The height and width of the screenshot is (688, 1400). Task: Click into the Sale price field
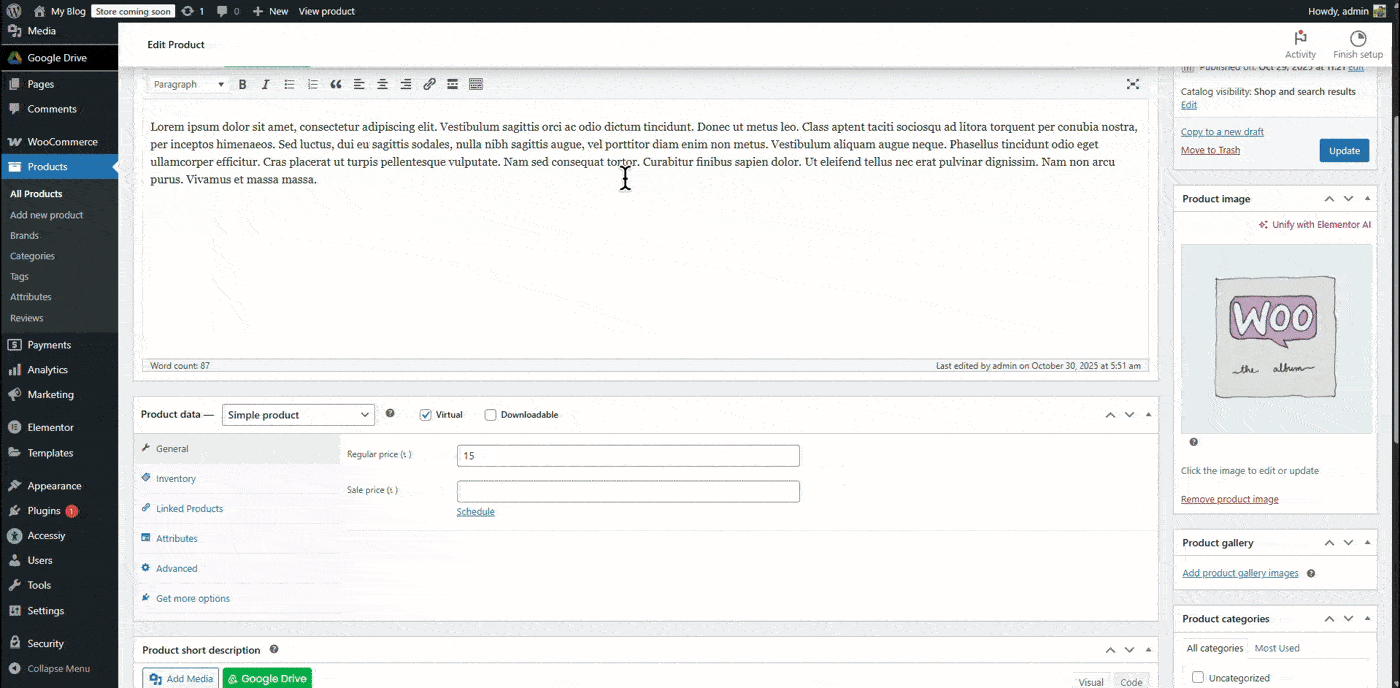(x=628, y=491)
